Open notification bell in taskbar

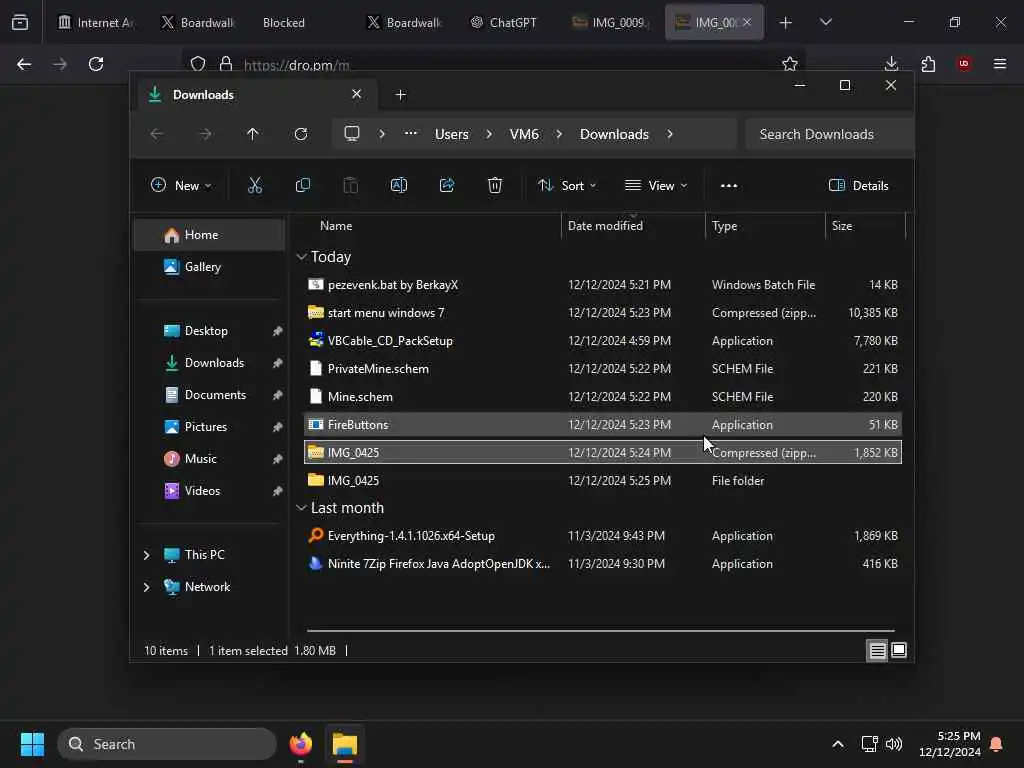(x=997, y=744)
